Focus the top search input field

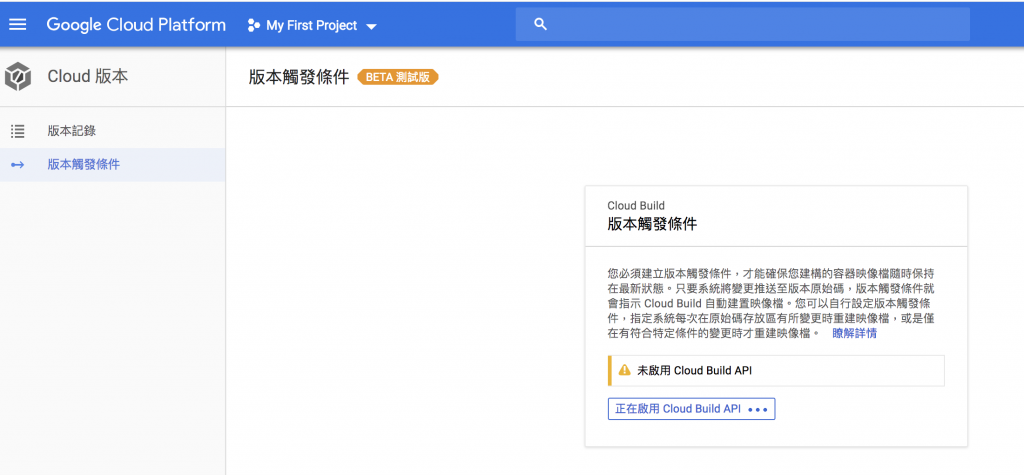[743, 25]
